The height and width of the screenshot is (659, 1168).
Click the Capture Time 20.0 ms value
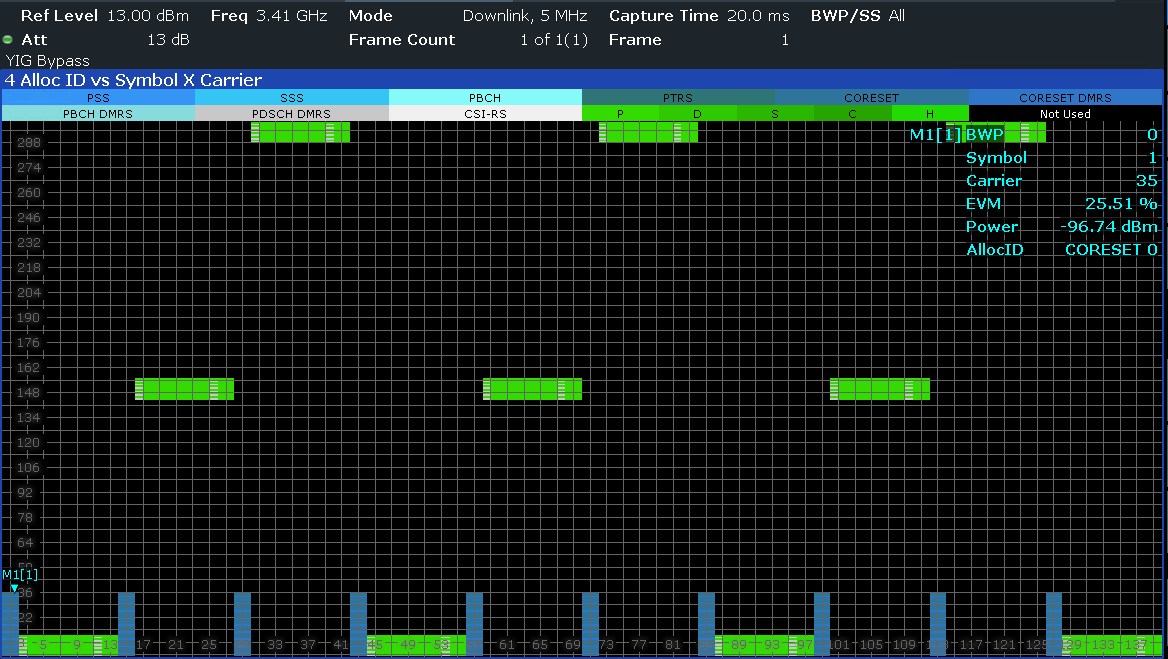tap(758, 16)
